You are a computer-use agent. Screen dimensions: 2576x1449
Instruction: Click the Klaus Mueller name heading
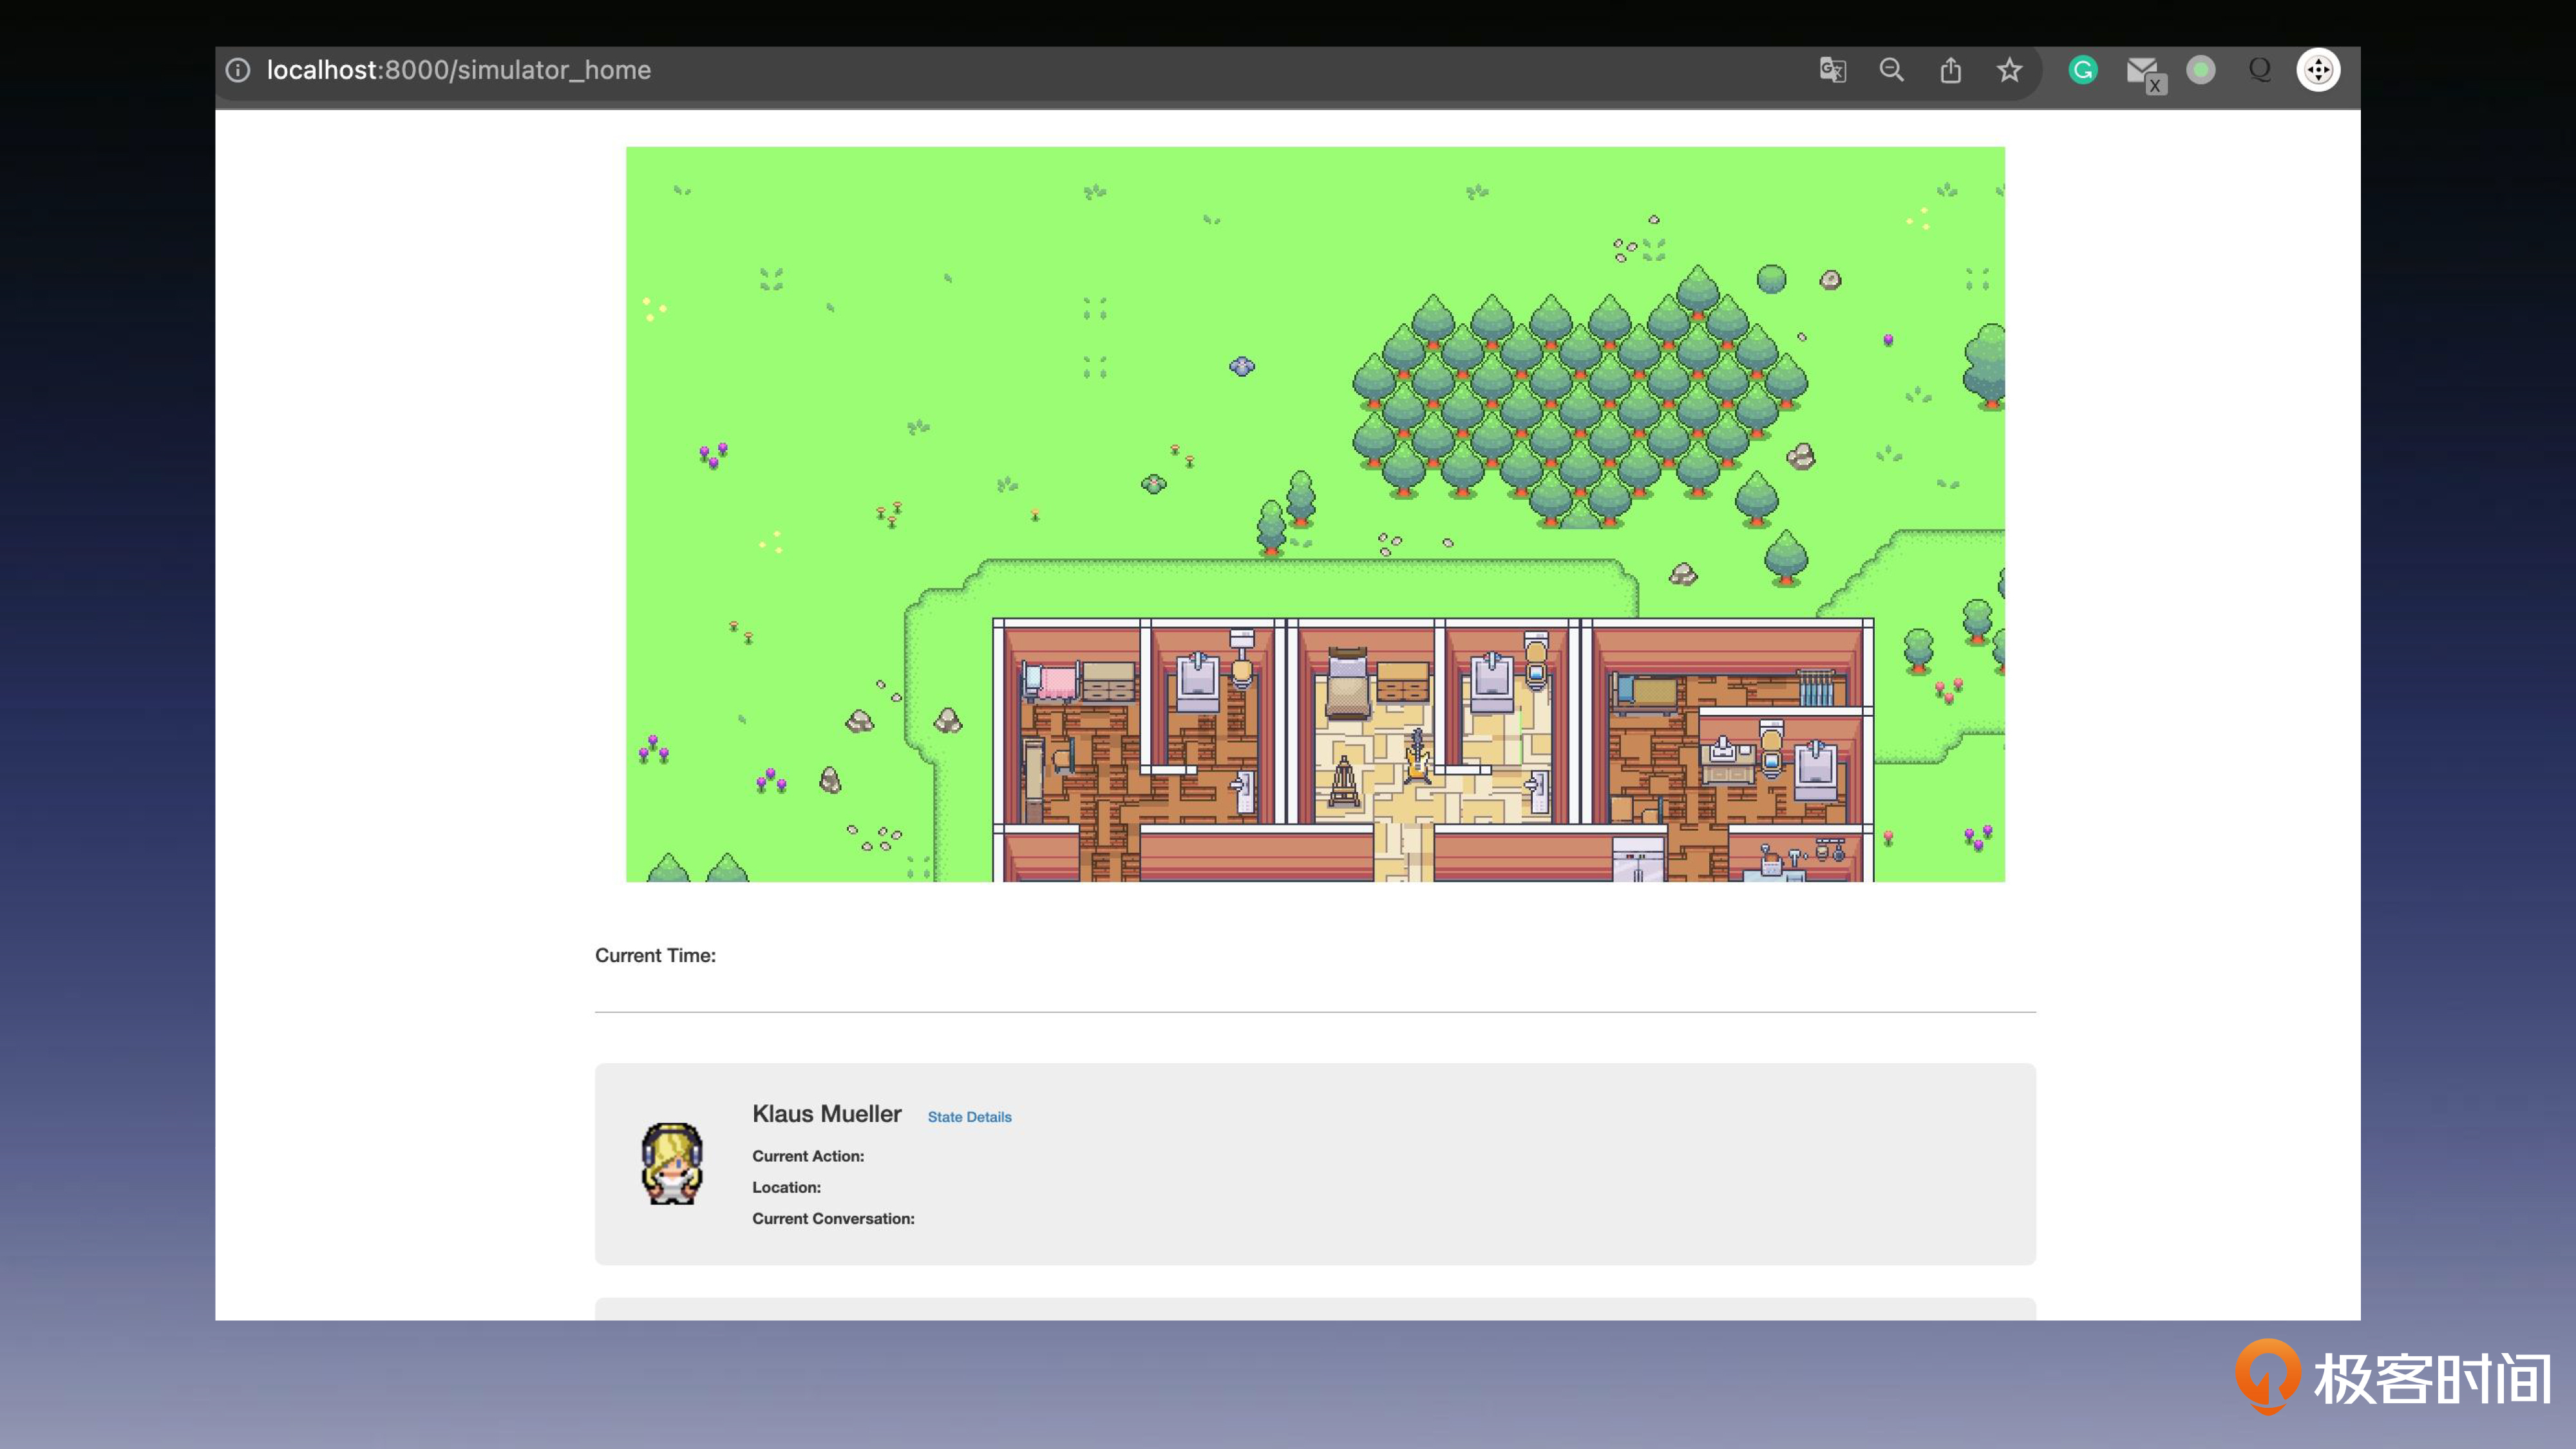coord(826,1114)
